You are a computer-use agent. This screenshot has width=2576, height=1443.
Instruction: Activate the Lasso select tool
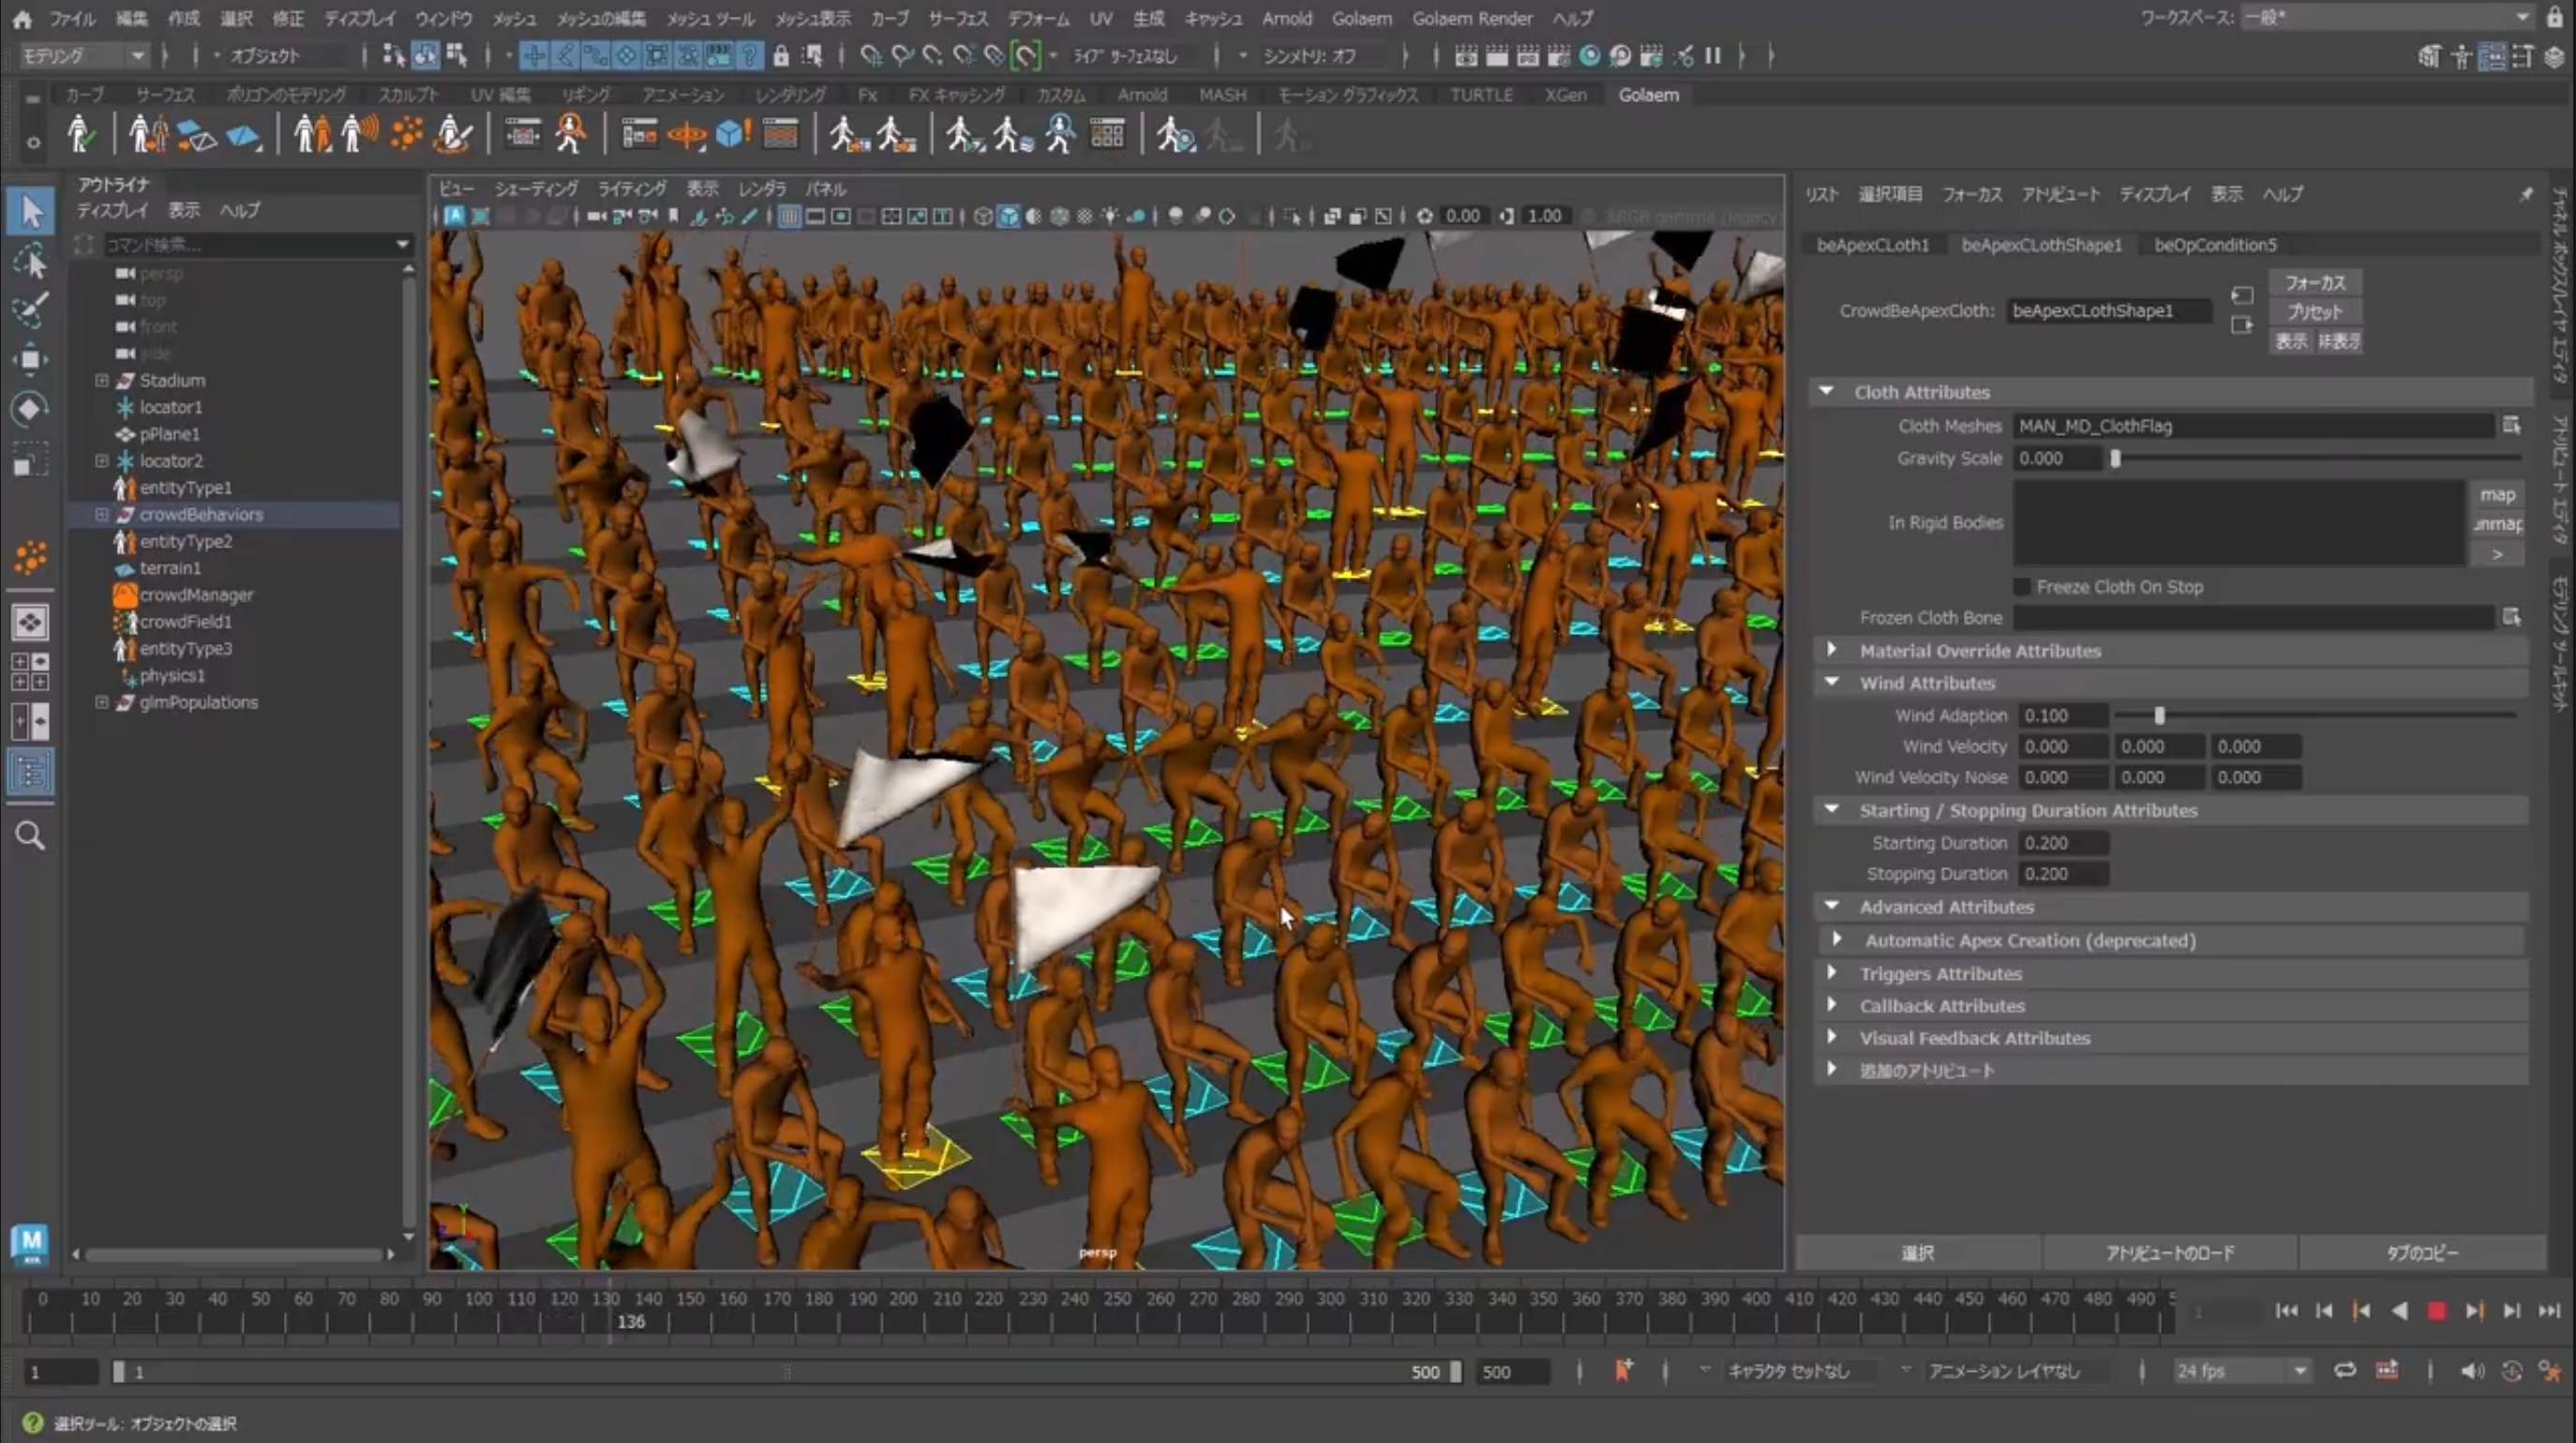[31, 260]
